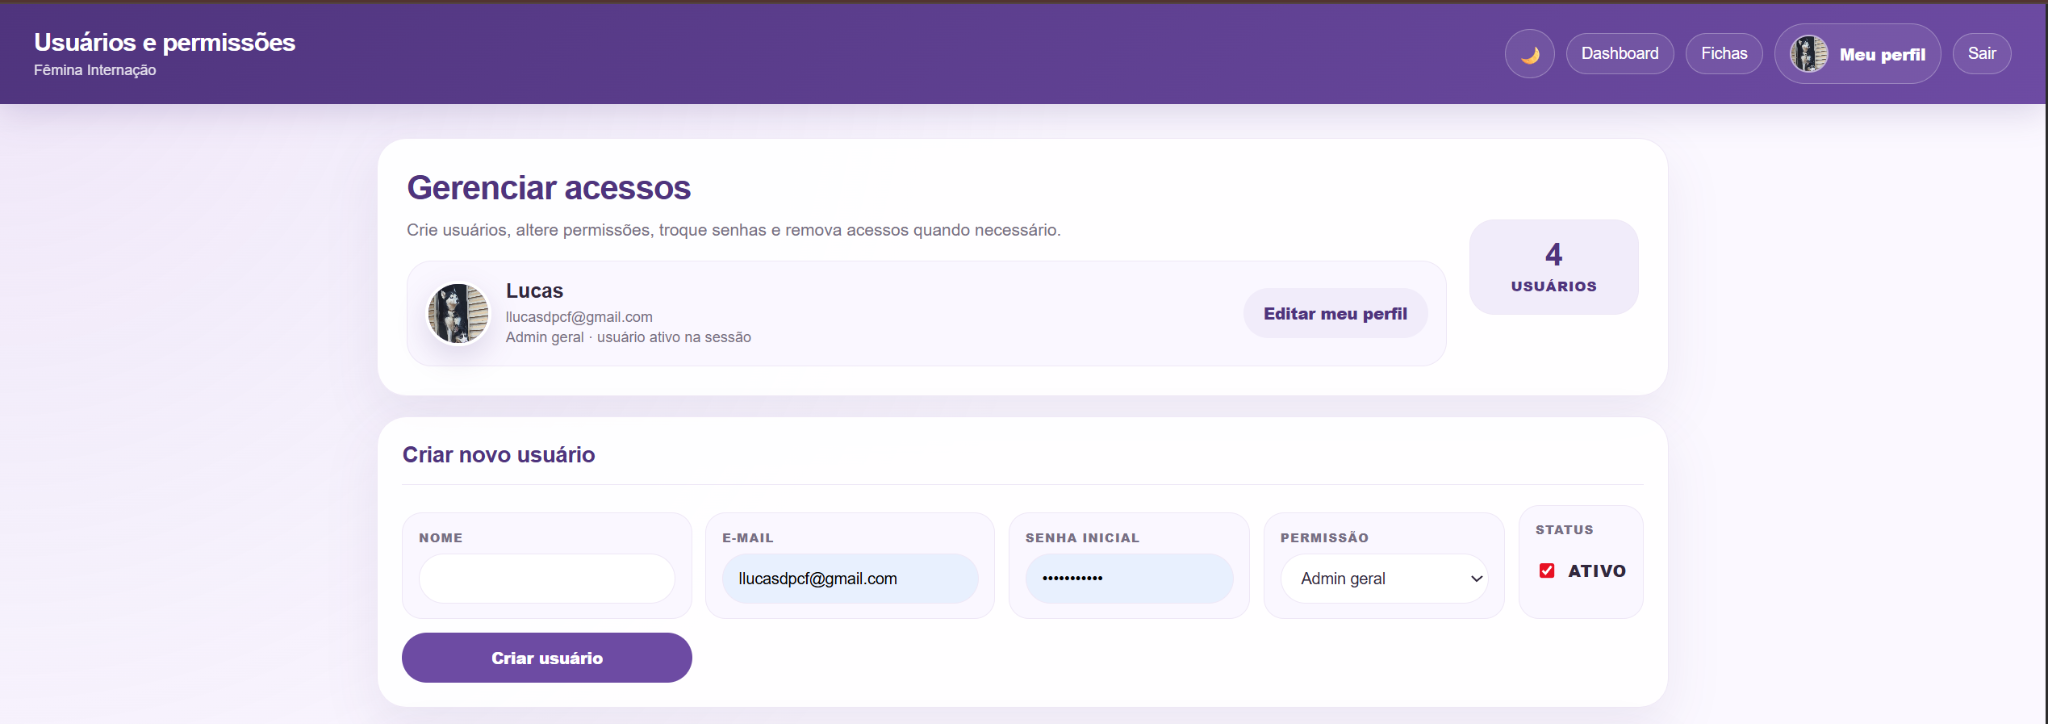Click the Criar usuário button

tap(547, 658)
